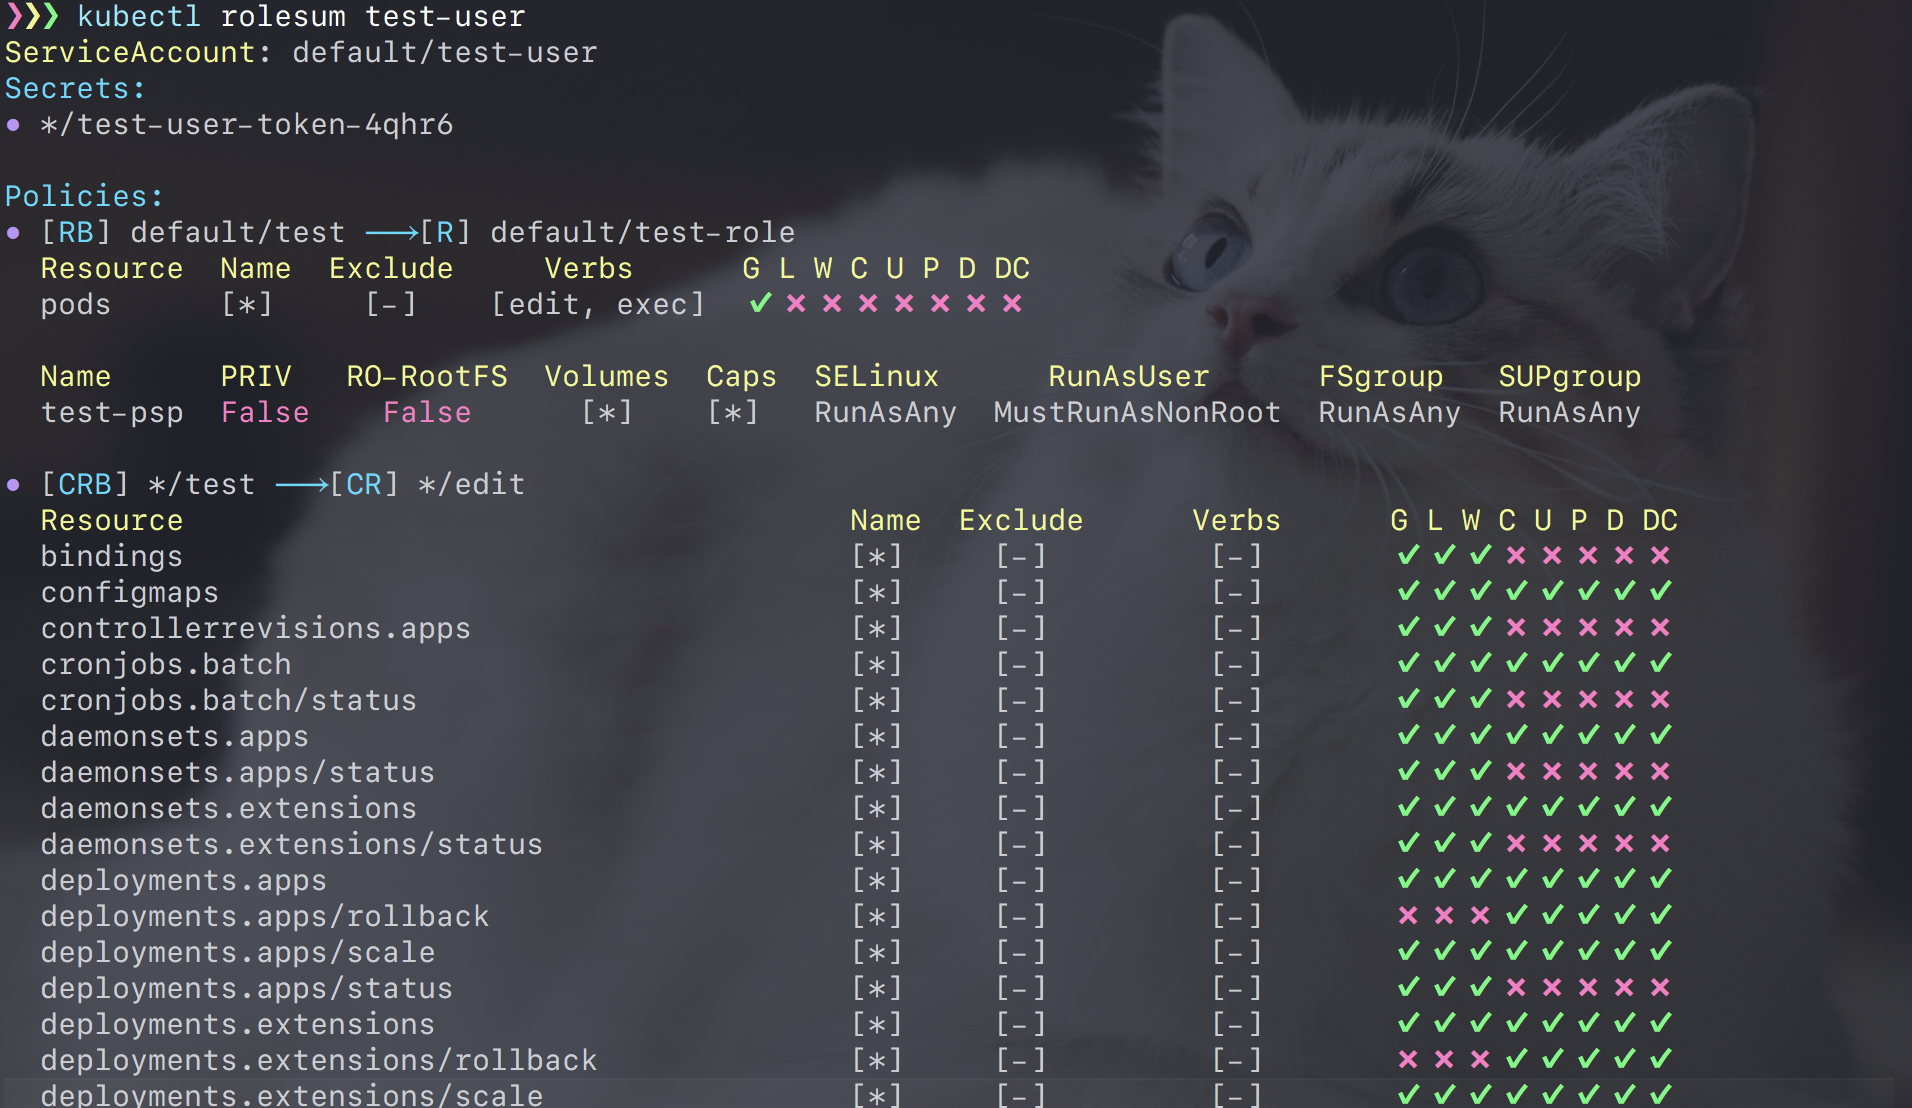Screen dimensions: 1912x1108
Task: Click the 'kubectl rolesum test-user' command text
Action: tap(301, 17)
